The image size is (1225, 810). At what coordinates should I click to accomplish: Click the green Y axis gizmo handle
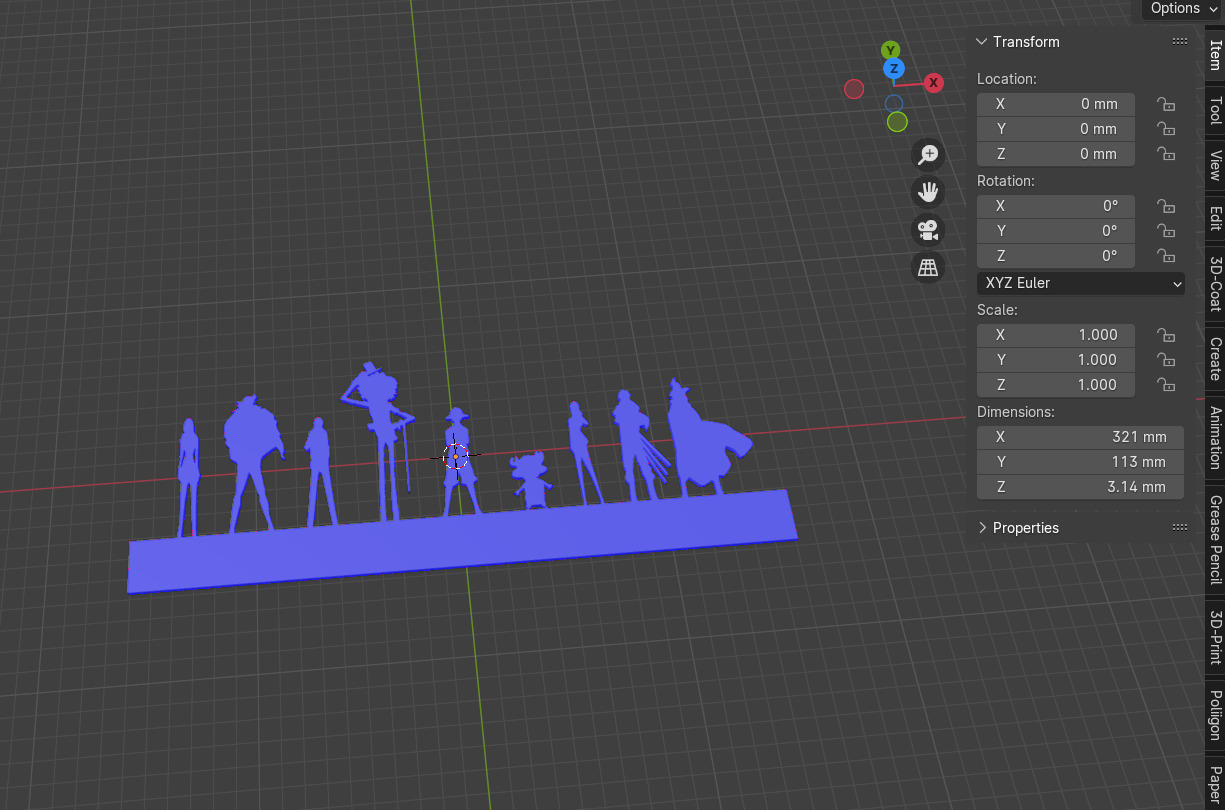click(890, 50)
